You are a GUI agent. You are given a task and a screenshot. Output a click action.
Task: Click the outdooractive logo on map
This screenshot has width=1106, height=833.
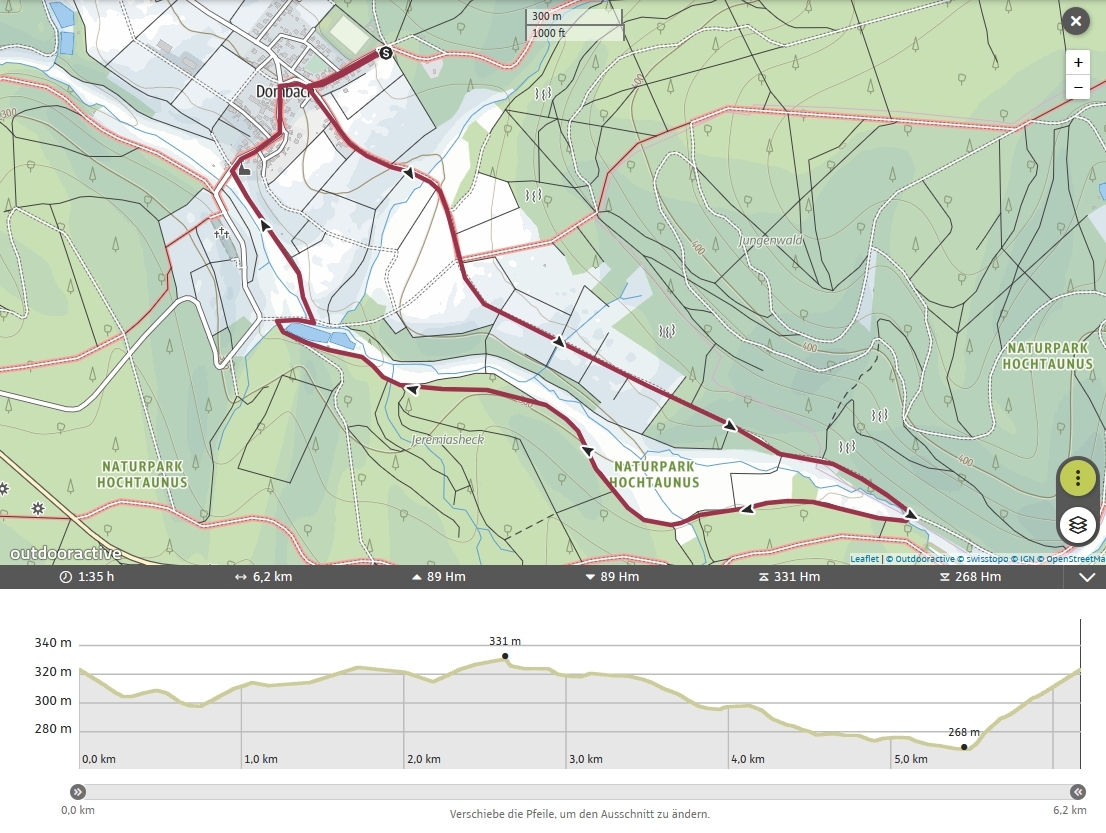pos(66,553)
